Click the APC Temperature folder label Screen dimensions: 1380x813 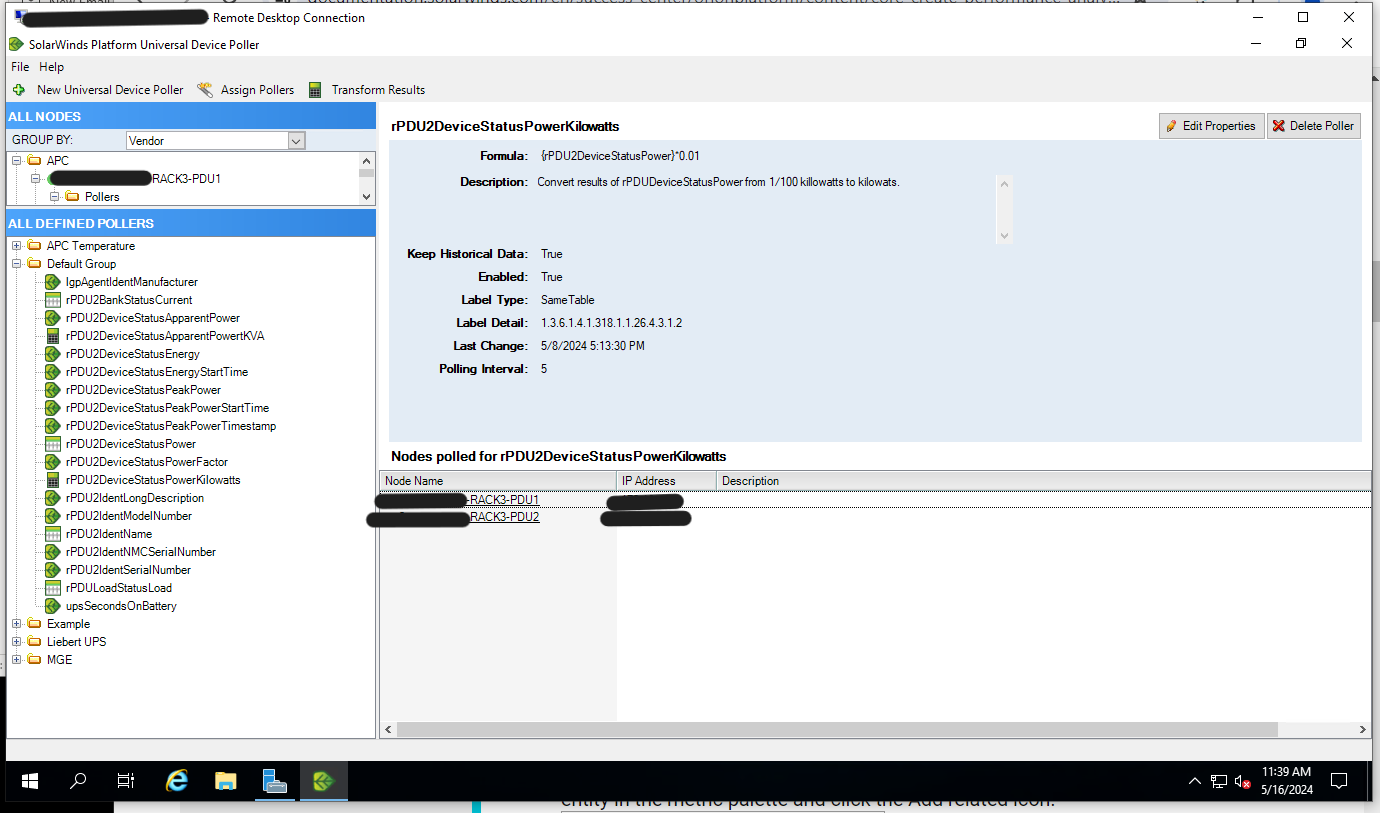click(x=91, y=246)
